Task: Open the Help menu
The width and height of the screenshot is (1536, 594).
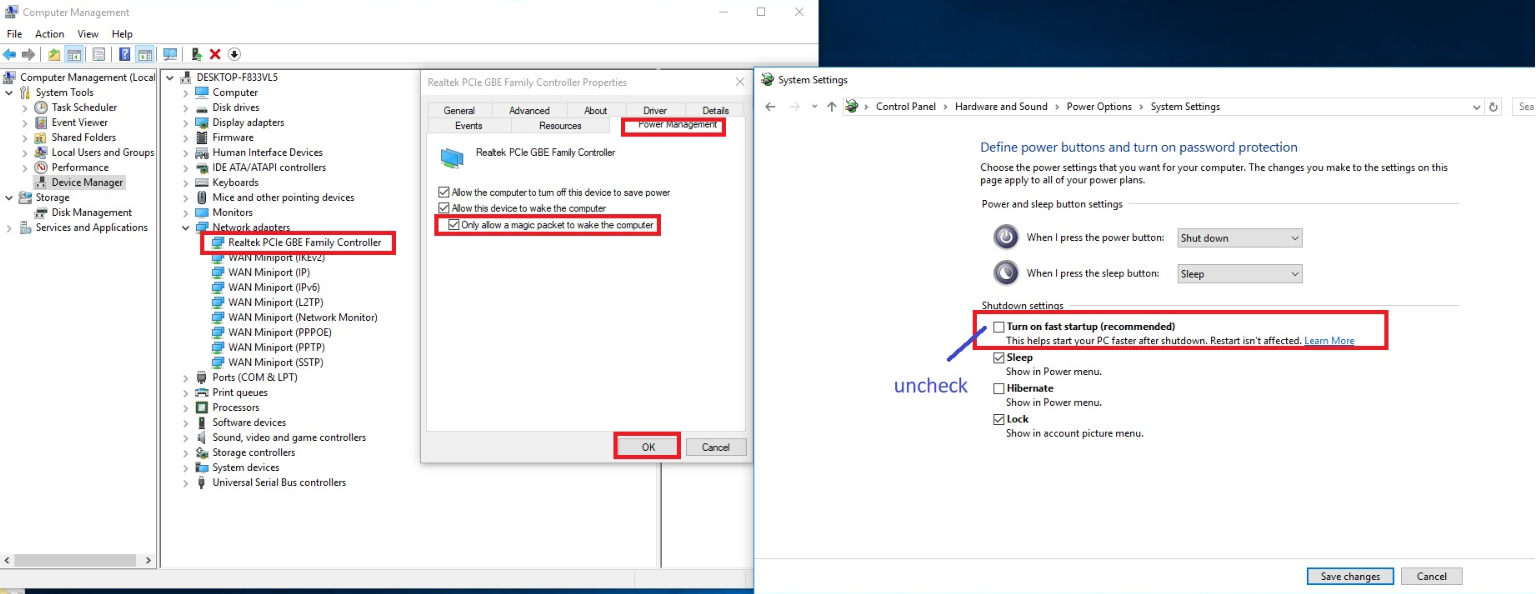Action: click(121, 34)
